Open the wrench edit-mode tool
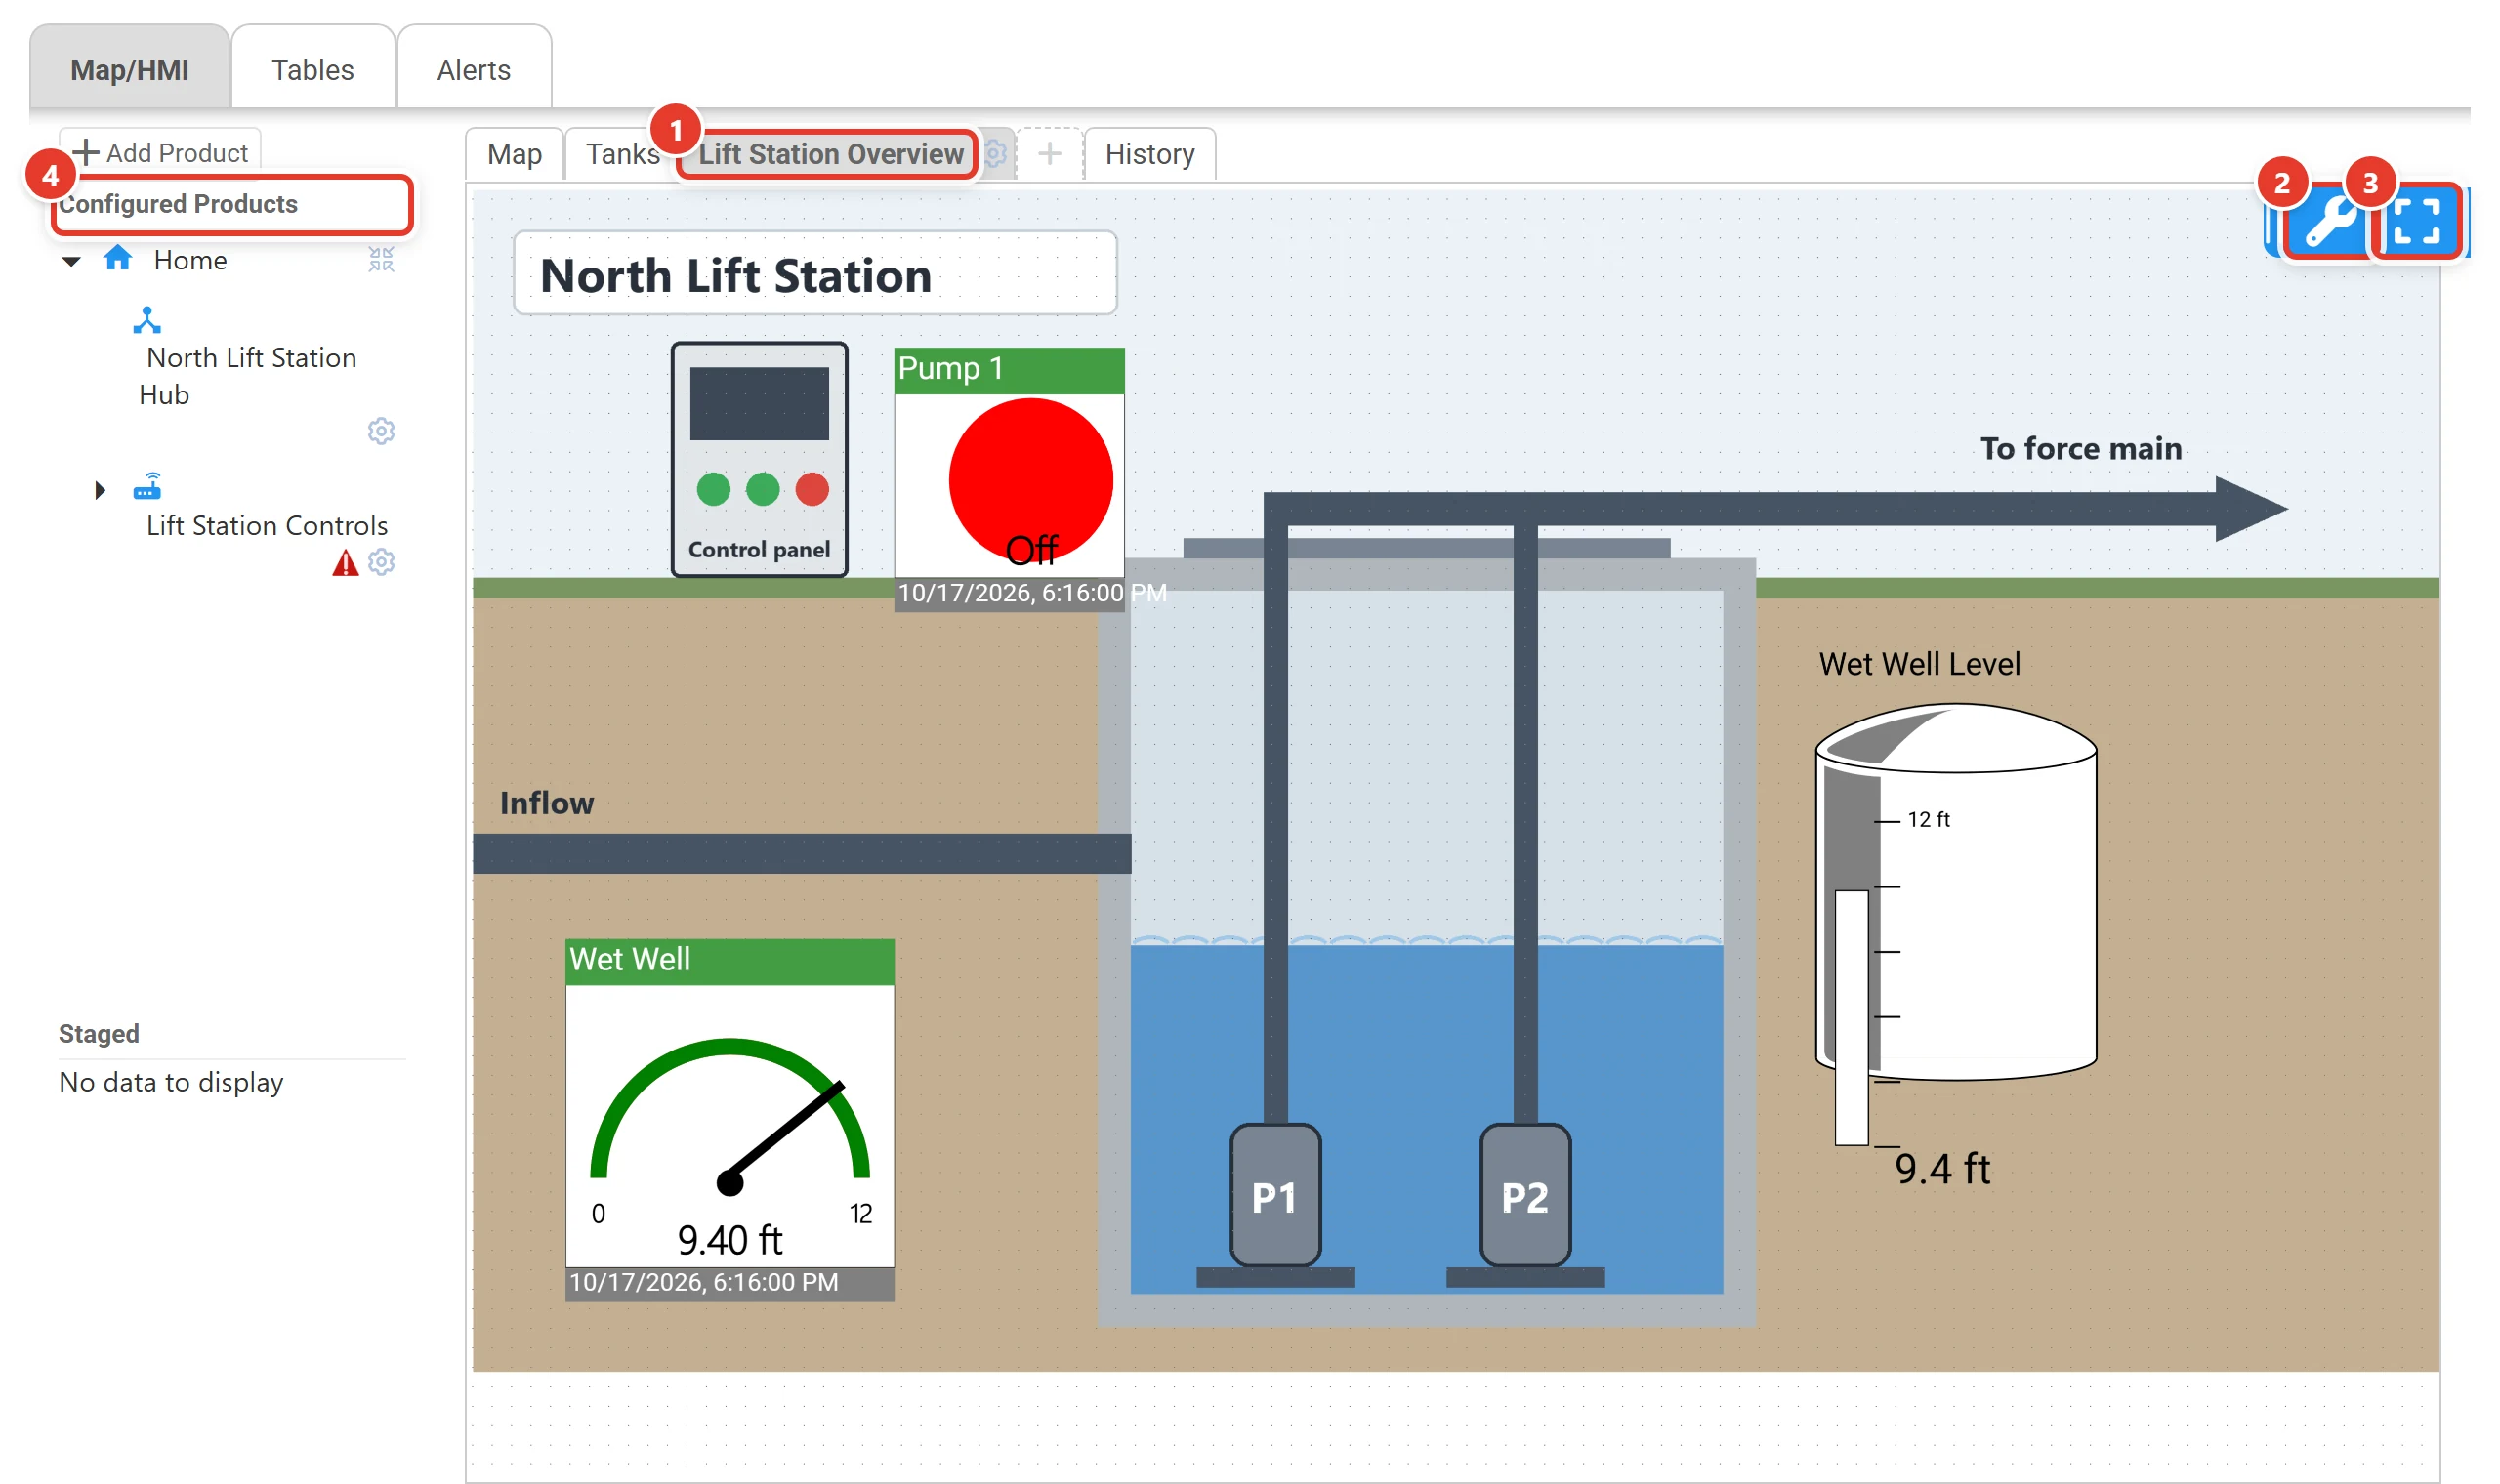 pos(2329,221)
